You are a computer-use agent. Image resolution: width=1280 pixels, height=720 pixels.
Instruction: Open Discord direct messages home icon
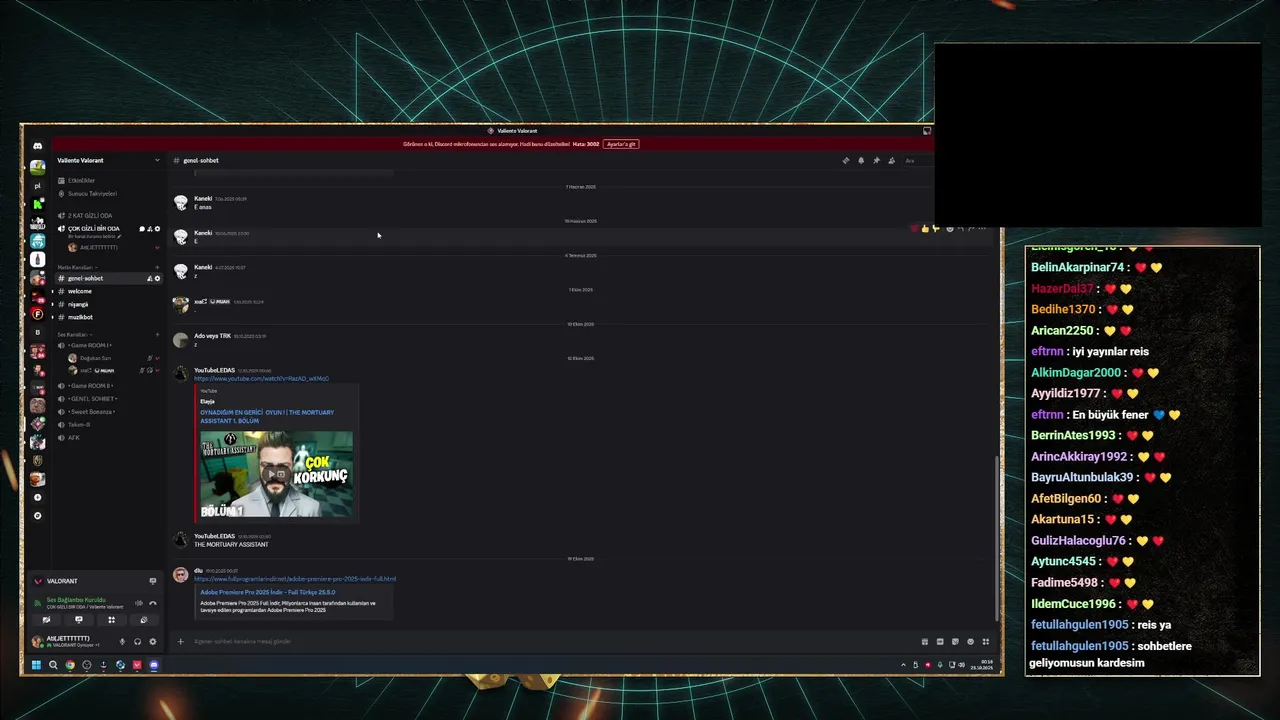tap(37, 146)
